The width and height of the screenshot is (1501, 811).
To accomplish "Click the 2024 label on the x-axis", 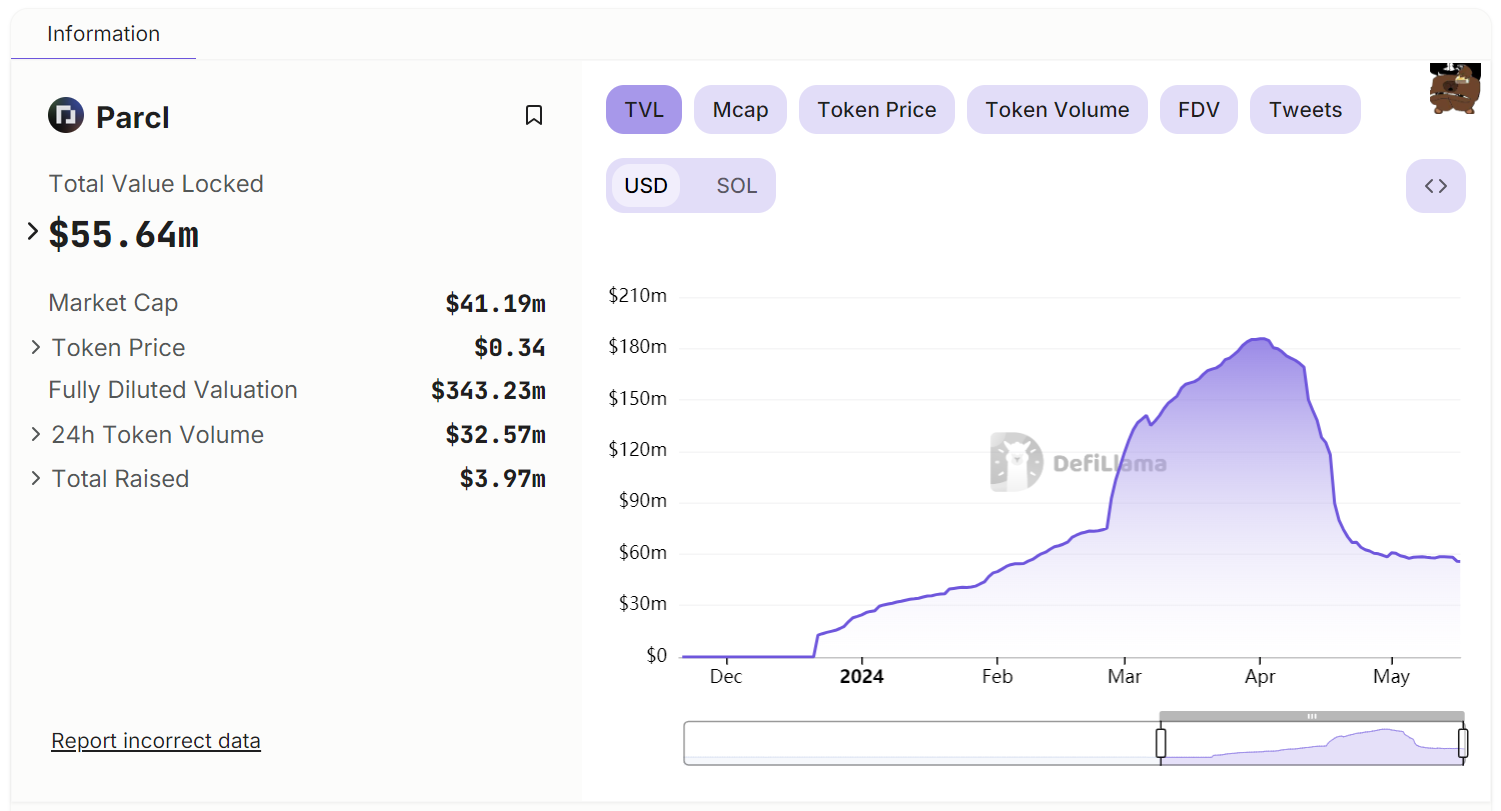I will [862, 677].
